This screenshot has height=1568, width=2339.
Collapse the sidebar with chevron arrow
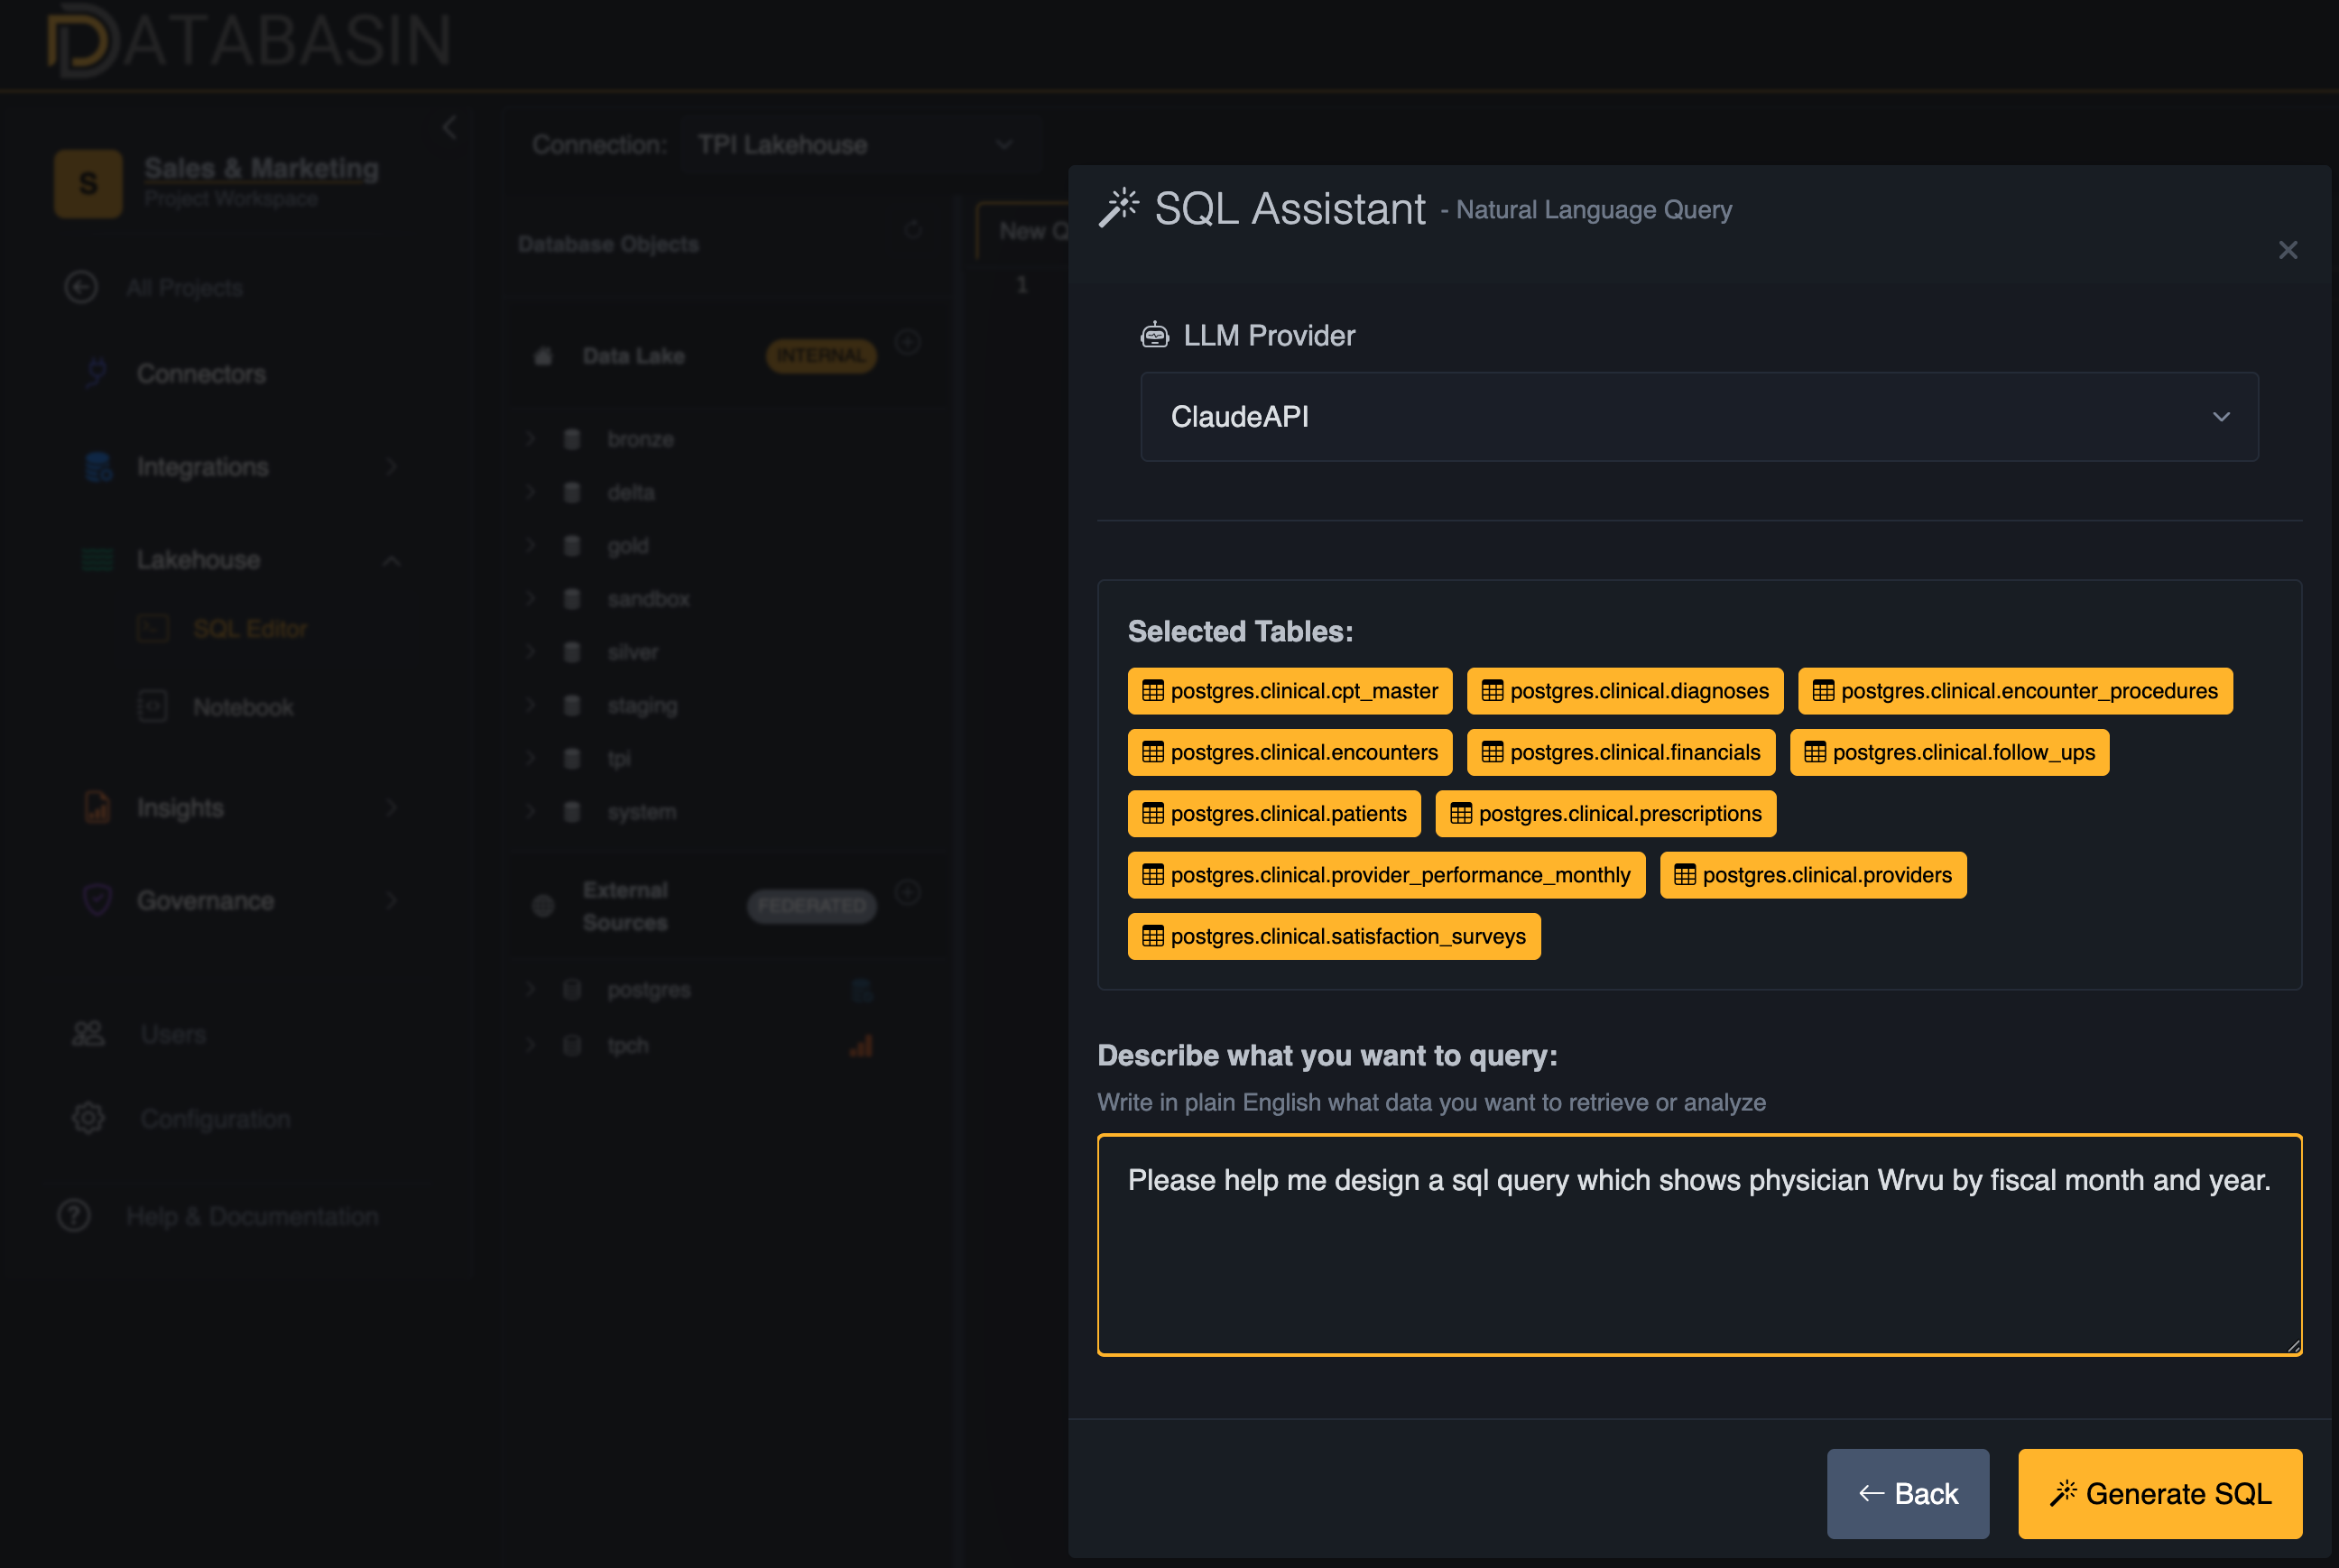coord(449,128)
